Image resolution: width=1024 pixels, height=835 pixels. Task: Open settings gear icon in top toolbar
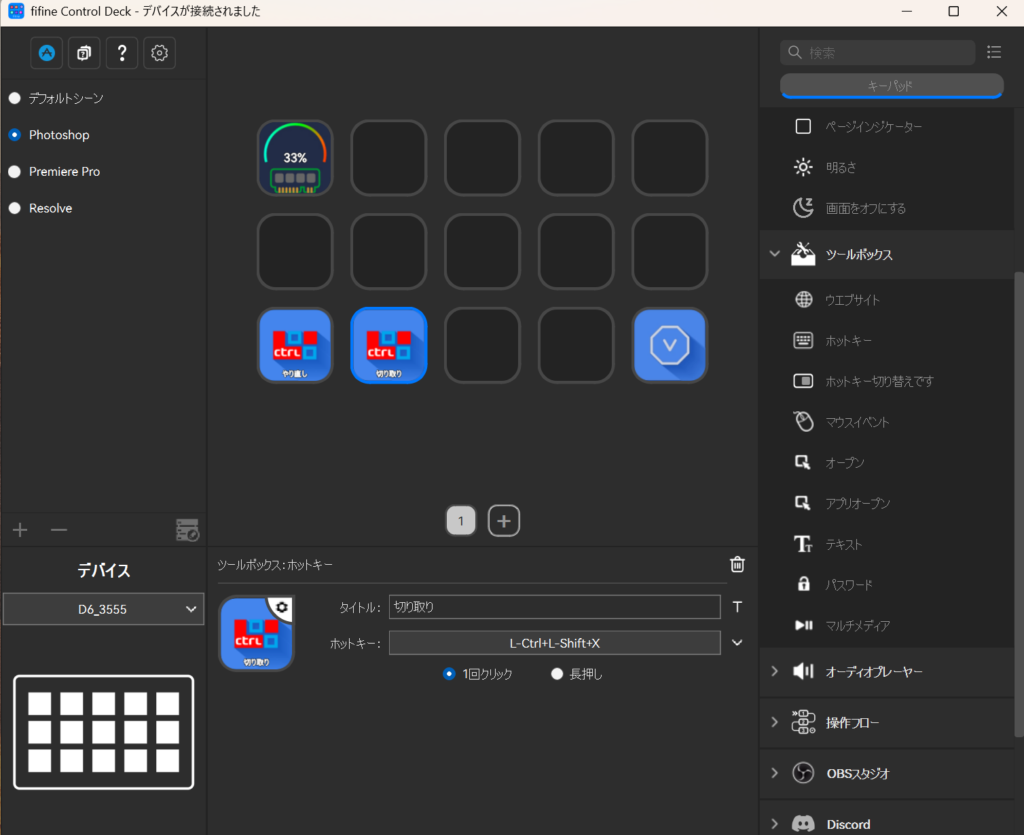click(x=160, y=53)
